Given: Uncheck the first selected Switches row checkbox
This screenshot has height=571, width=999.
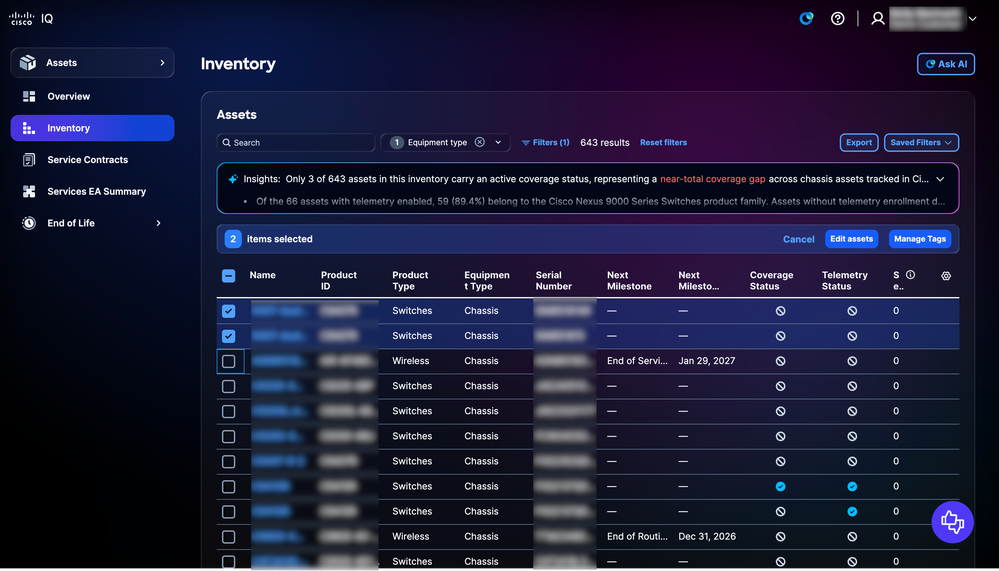Looking at the screenshot, I should [229, 311].
